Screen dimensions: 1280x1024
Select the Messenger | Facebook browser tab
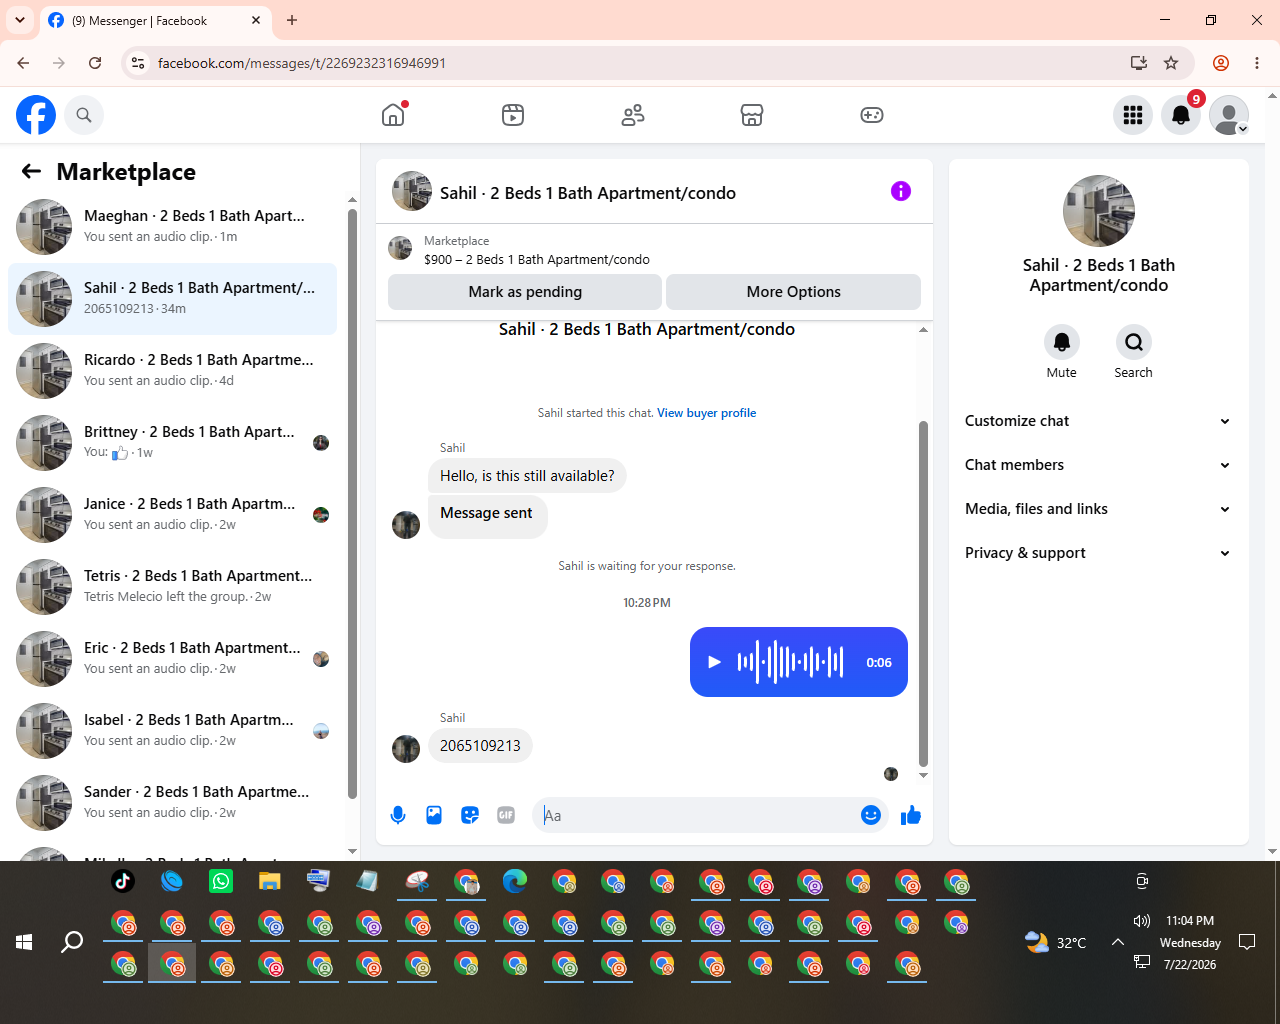point(155,20)
